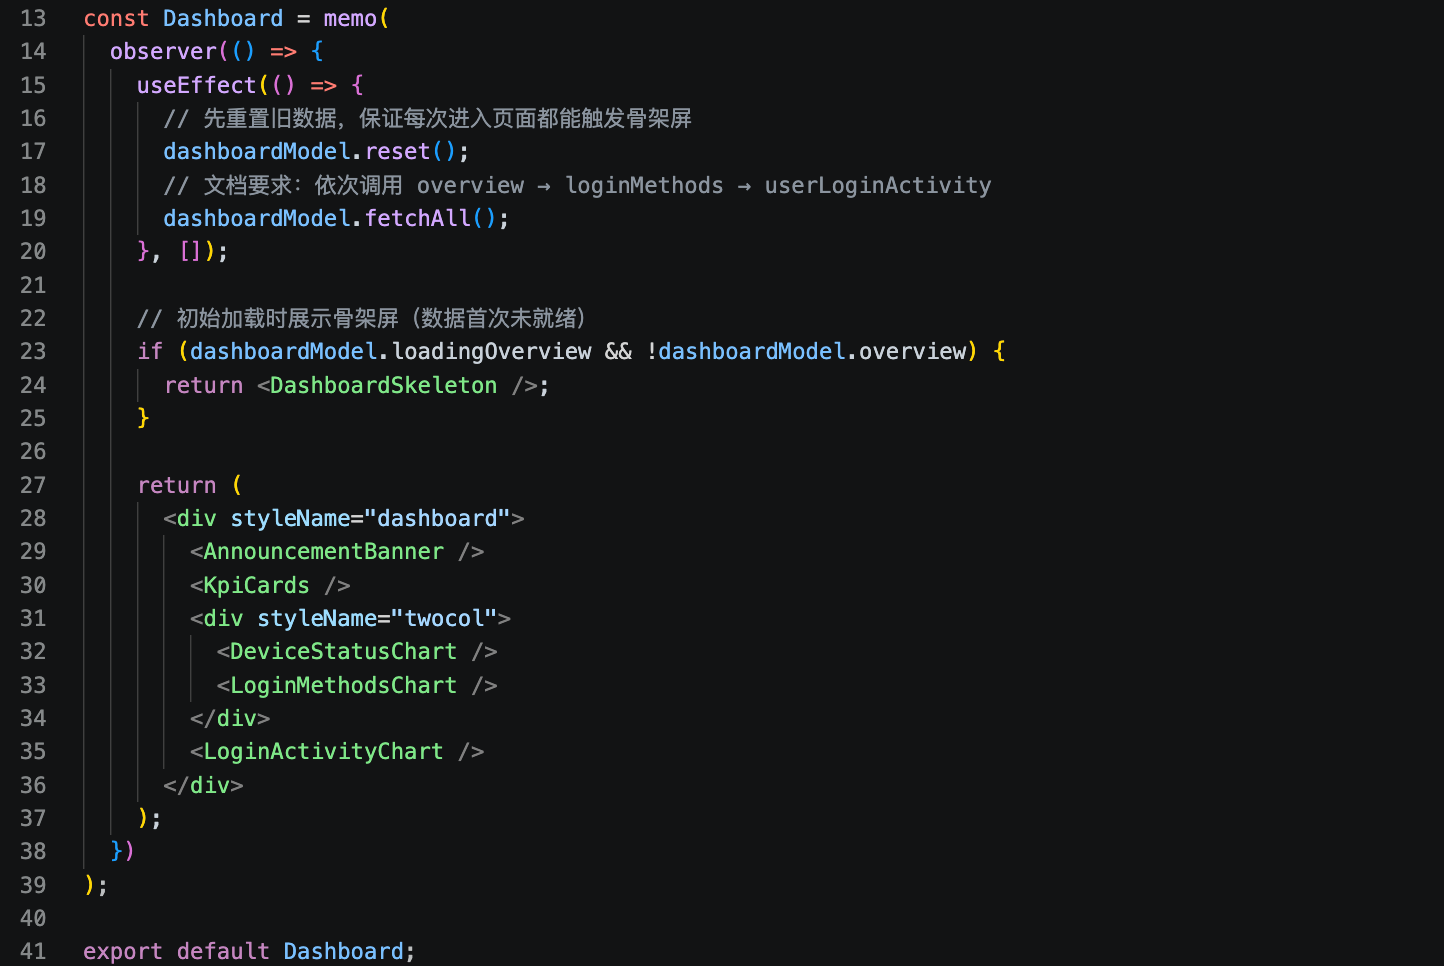Click 'Dashboard' in export default line
Screen dimensions: 1444x966
343,951
